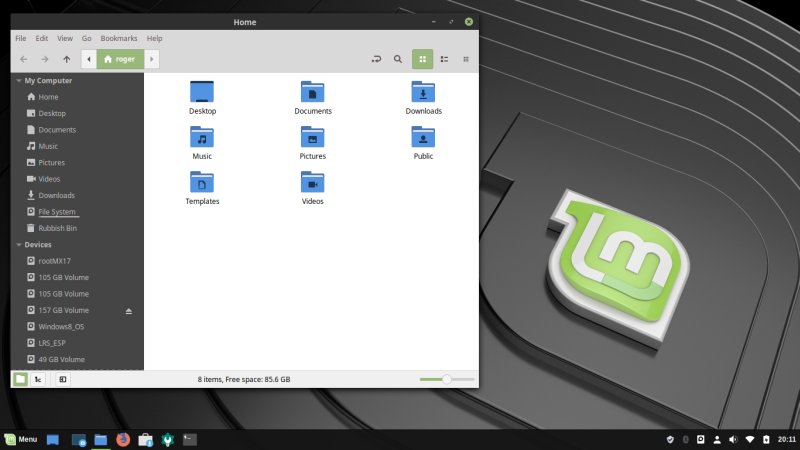Launch Firefox from the taskbar panel
This screenshot has height=450, width=800.
pyautogui.click(x=123, y=439)
